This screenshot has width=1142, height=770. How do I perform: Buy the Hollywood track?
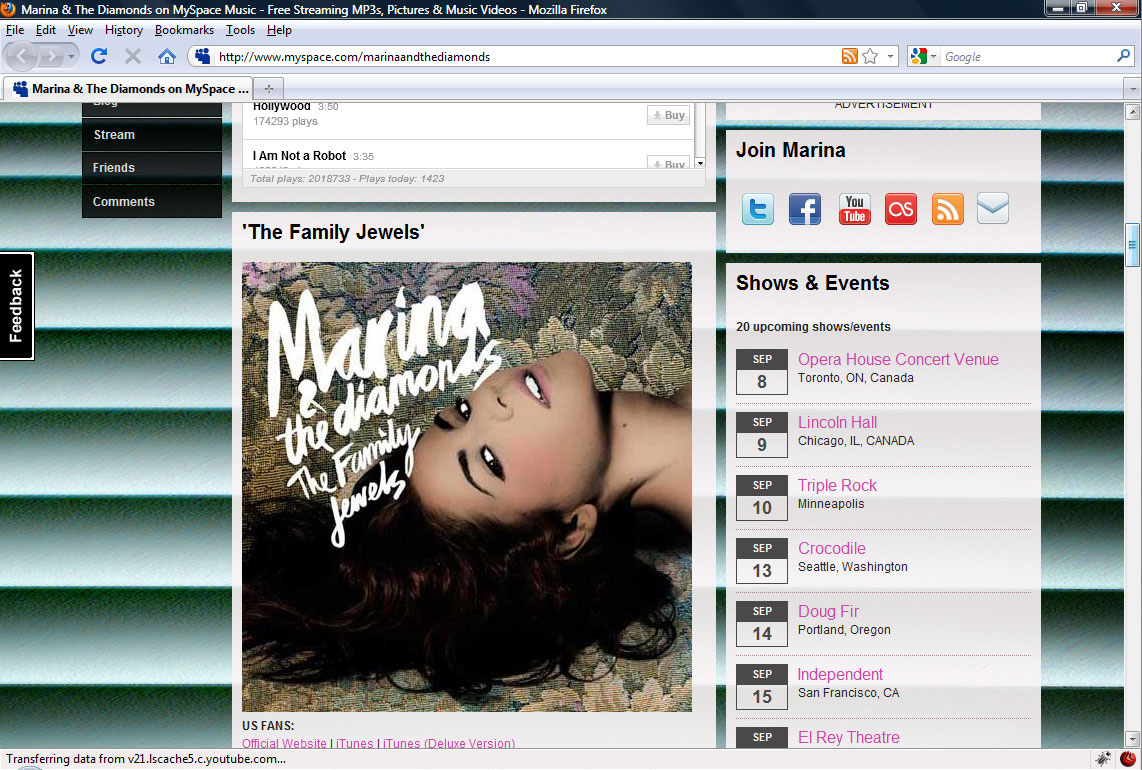(669, 115)
